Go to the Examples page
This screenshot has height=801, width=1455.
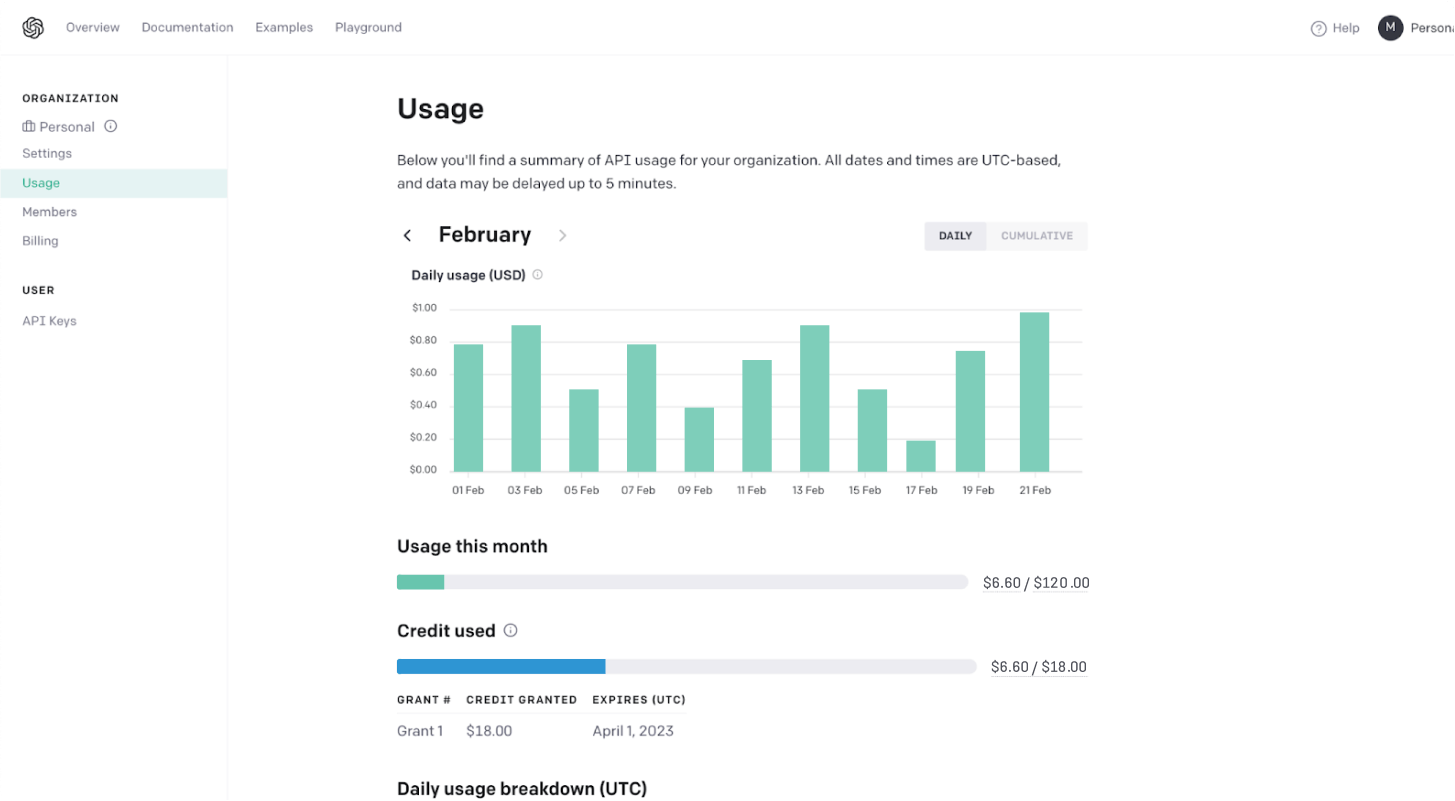284,28
